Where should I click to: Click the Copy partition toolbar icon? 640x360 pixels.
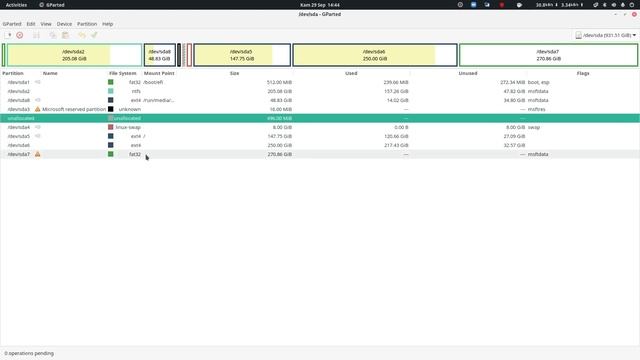tap(53, 35)
